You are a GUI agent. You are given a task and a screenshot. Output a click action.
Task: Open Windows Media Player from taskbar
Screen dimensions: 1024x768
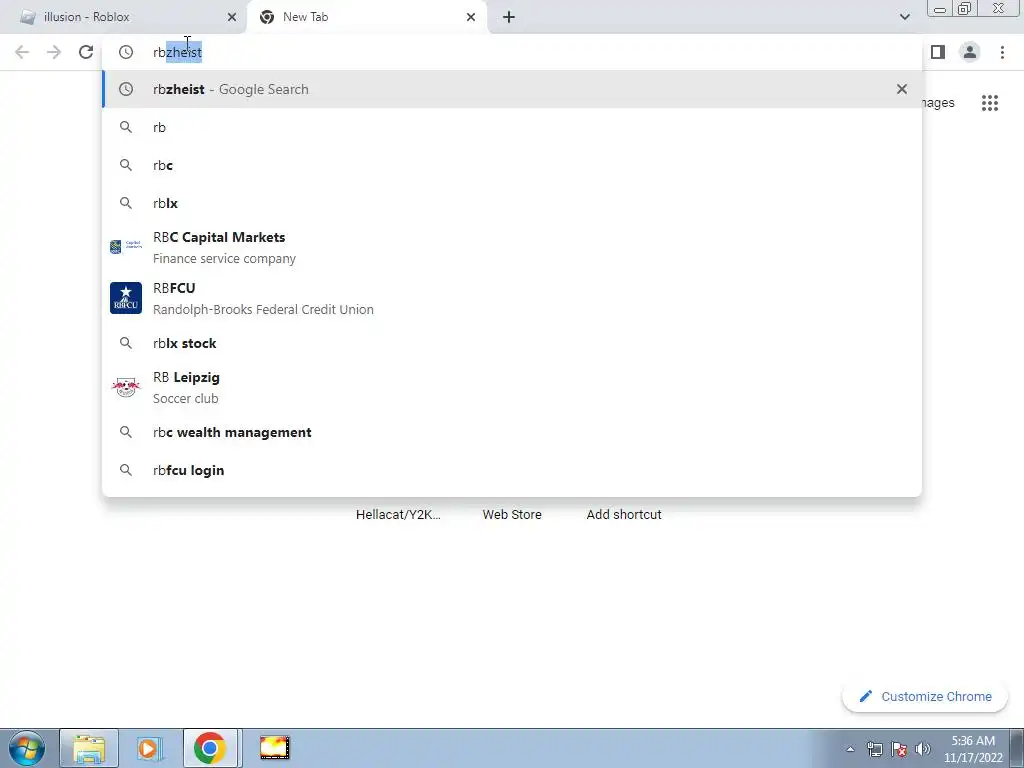coord(150,748)
